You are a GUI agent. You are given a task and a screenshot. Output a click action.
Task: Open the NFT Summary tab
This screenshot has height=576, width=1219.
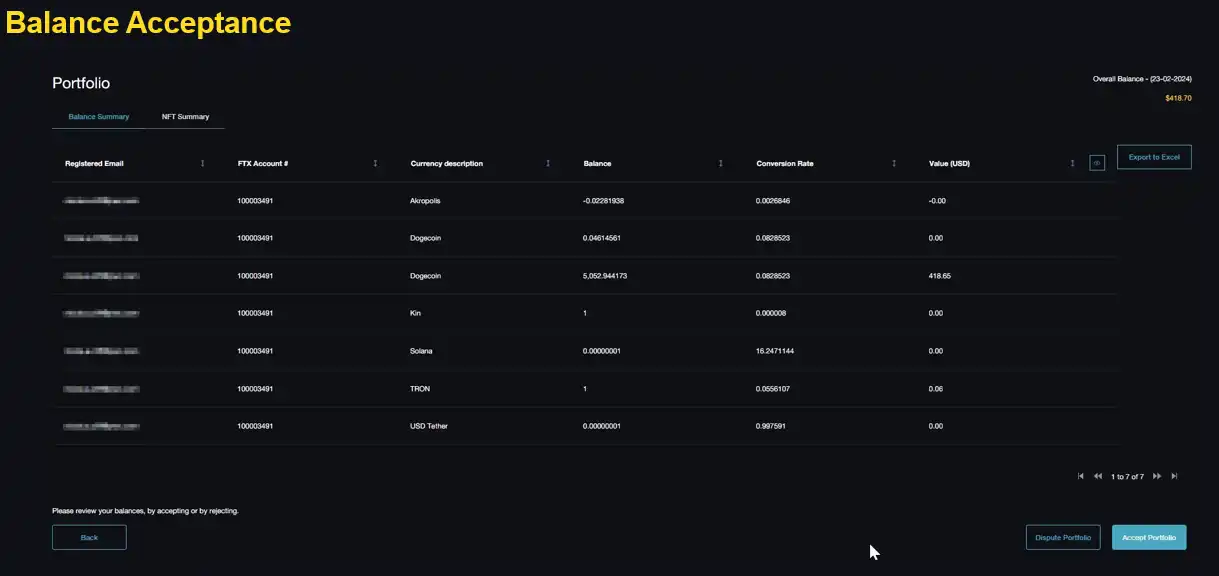tap(185, 117)
